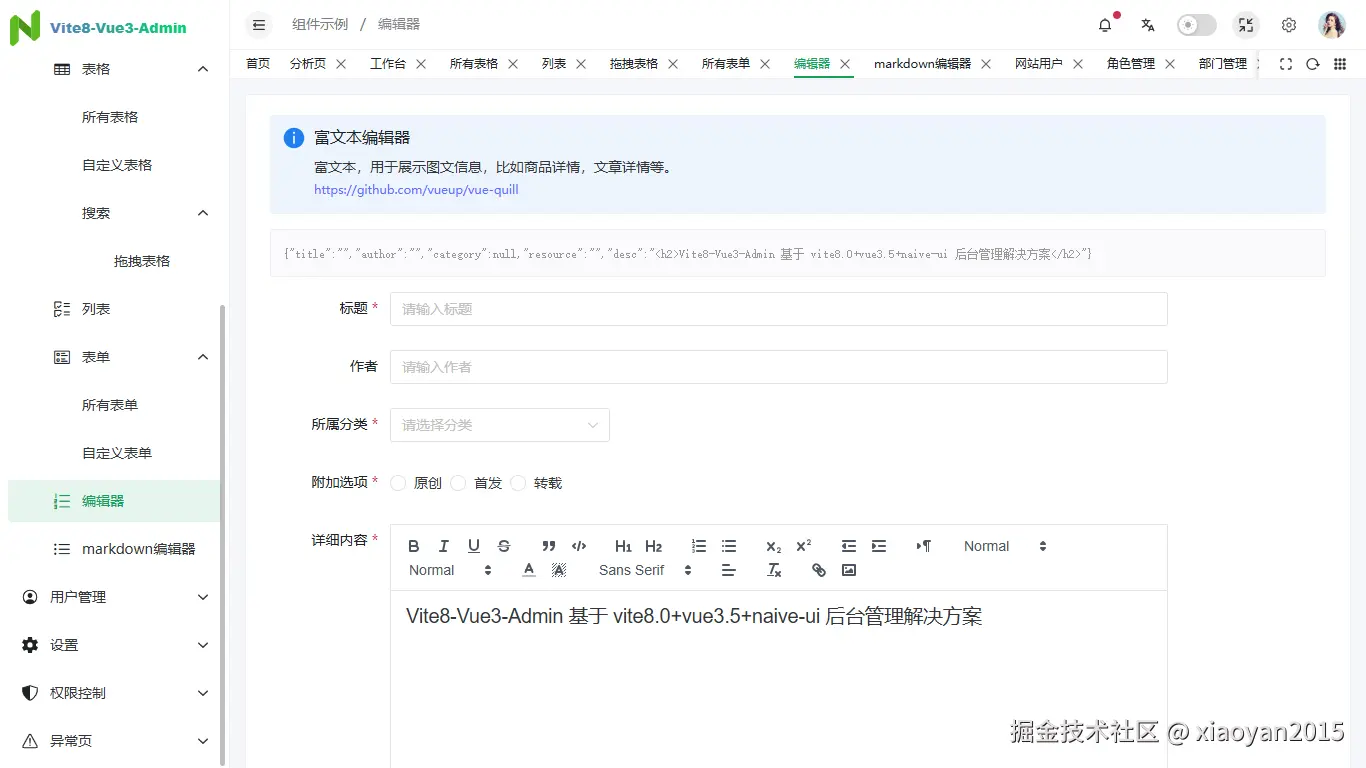Close the 分析页 tab
The image size is (1366, 768).
point(341,64)
